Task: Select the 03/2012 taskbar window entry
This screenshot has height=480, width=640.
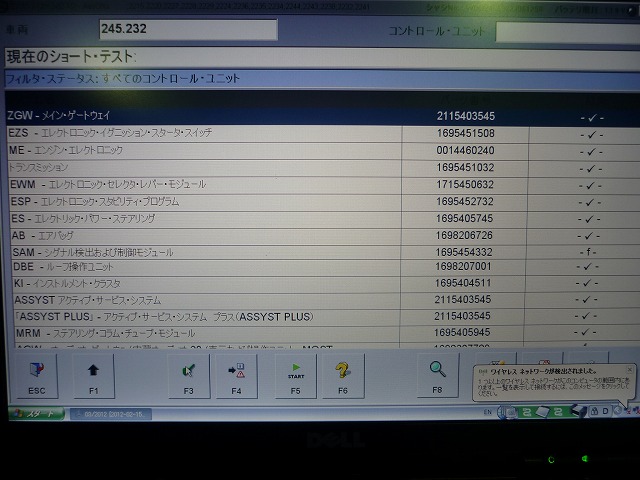Action: pos(111,414)
